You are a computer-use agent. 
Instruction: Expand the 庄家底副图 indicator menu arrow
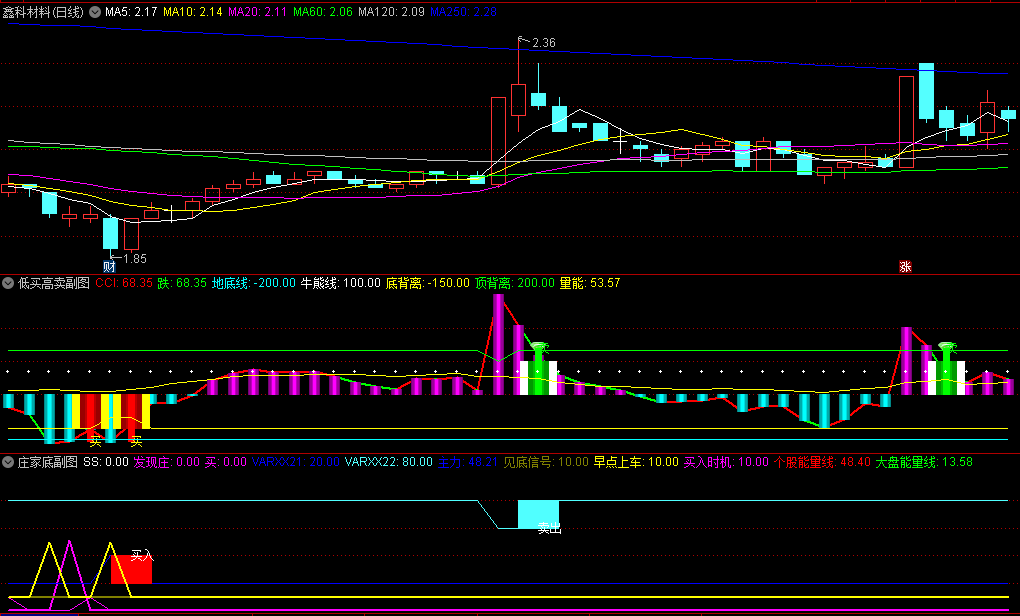click(8, 462)
